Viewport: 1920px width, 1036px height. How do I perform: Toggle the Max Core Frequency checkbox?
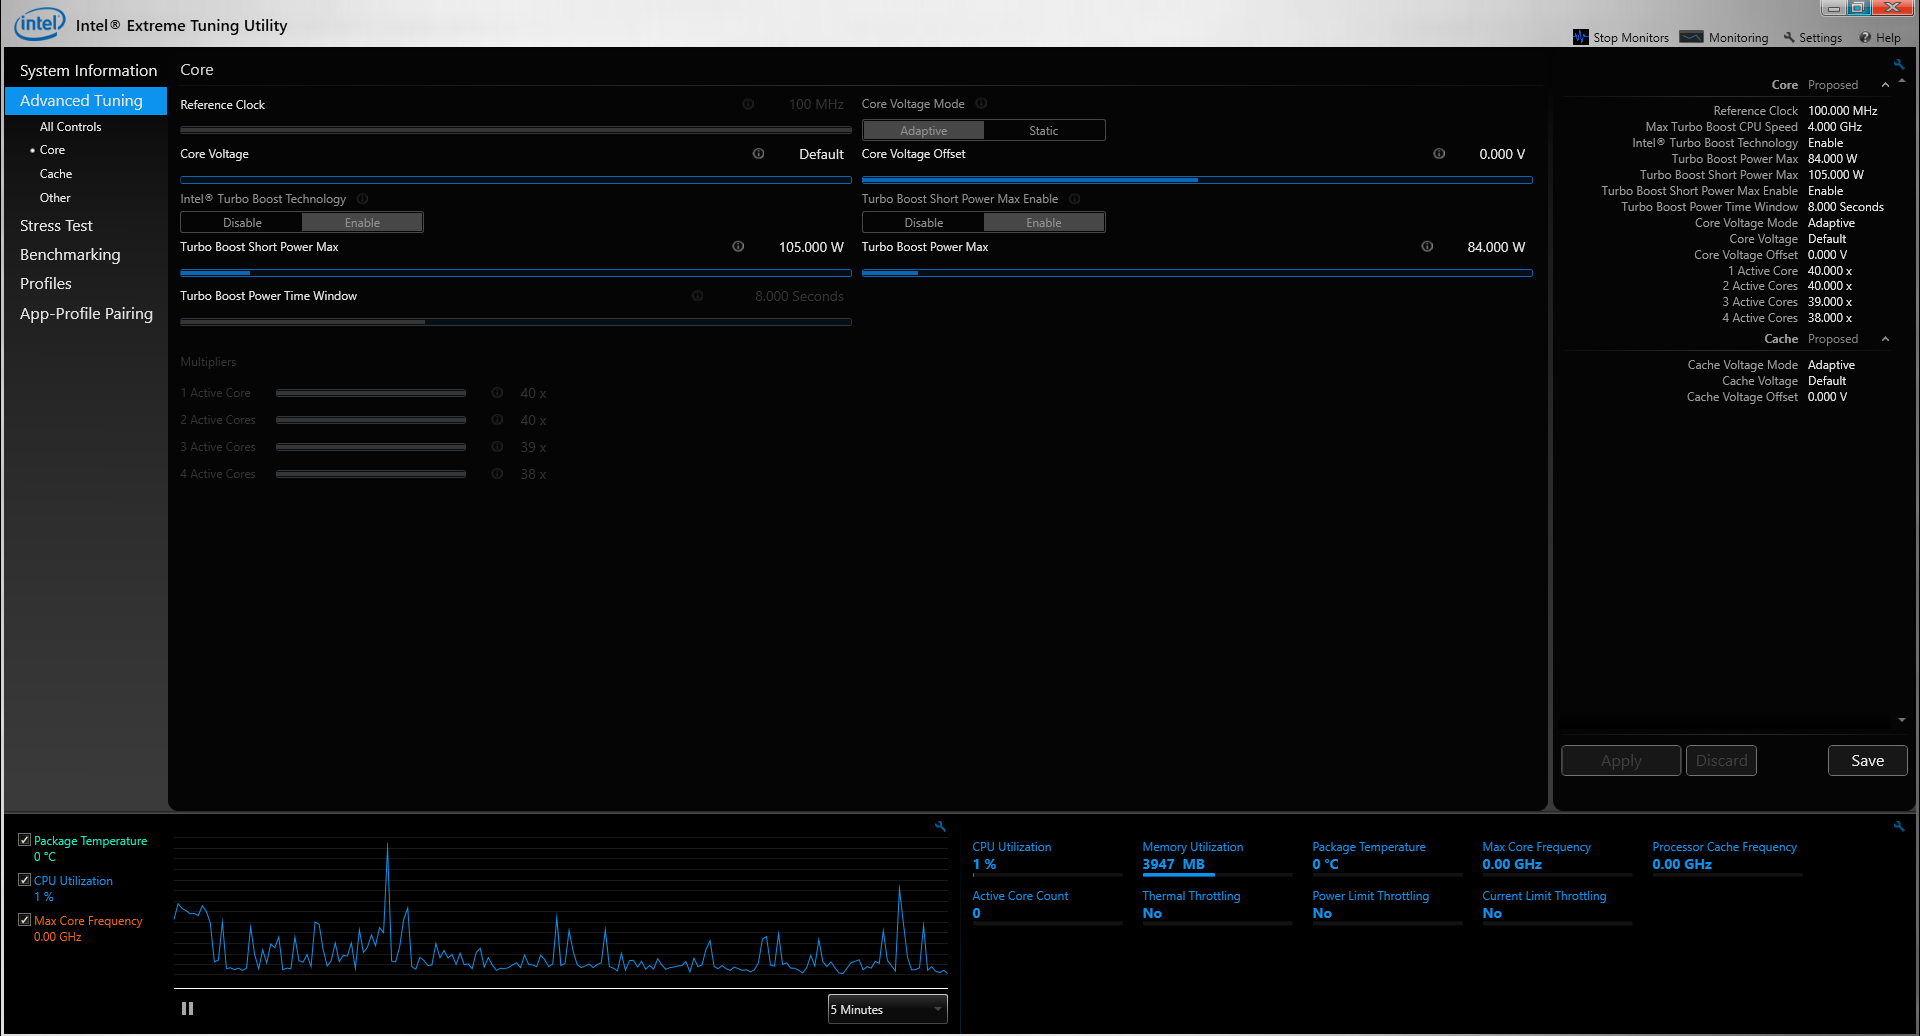pyautogui.click(x=24, y=920)
